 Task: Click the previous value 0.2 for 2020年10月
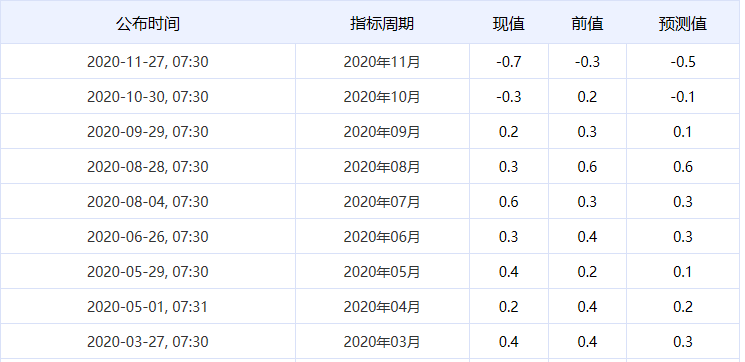587,97
